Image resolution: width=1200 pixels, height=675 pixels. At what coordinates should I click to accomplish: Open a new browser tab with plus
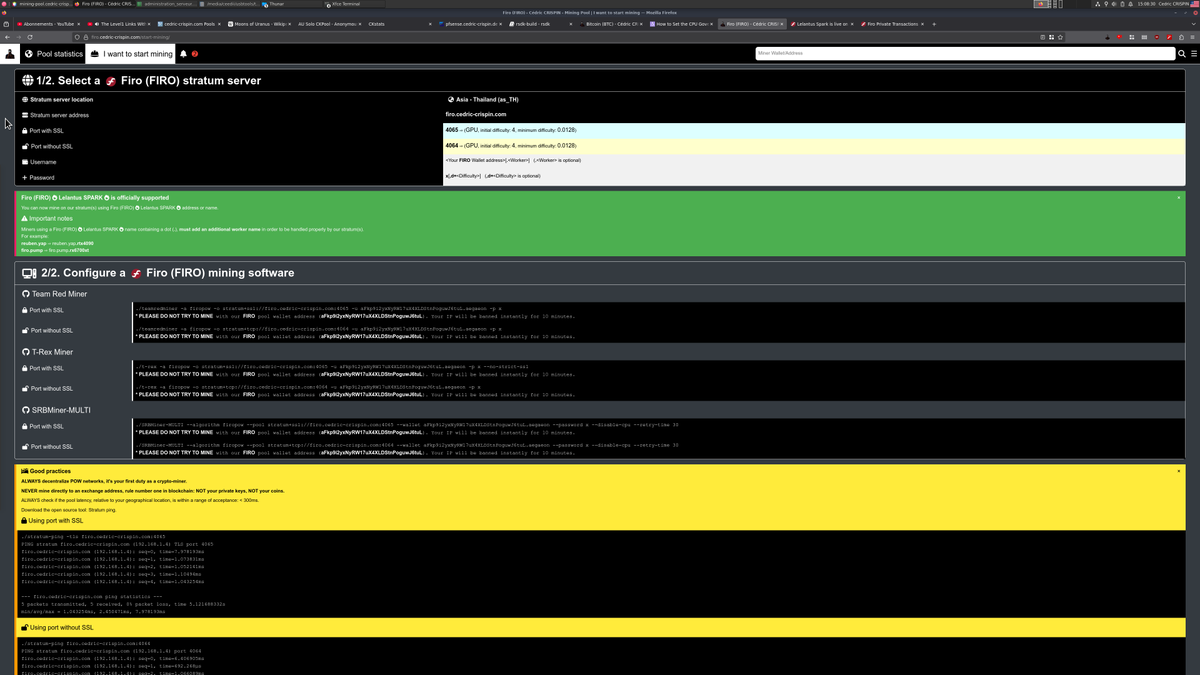[935, 24]
